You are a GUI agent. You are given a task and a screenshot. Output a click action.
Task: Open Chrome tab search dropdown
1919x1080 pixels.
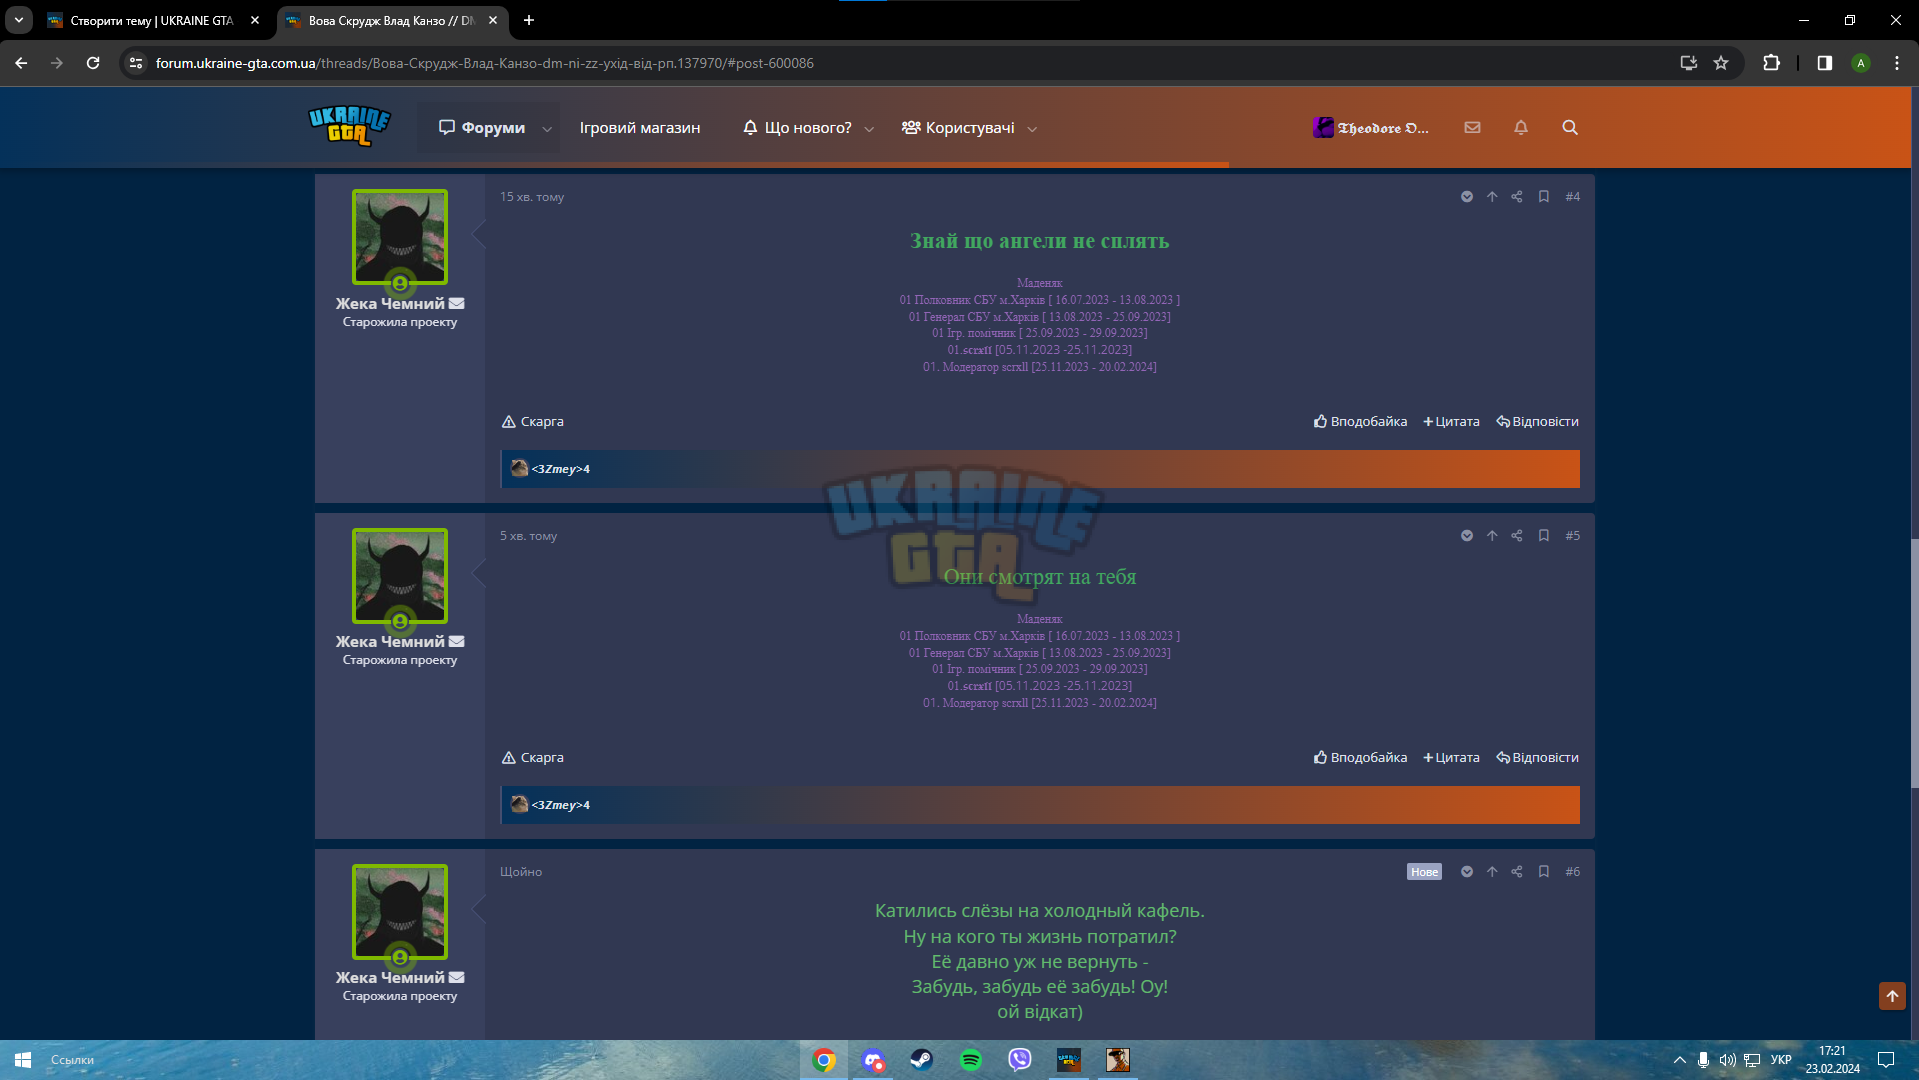(18, 20)
